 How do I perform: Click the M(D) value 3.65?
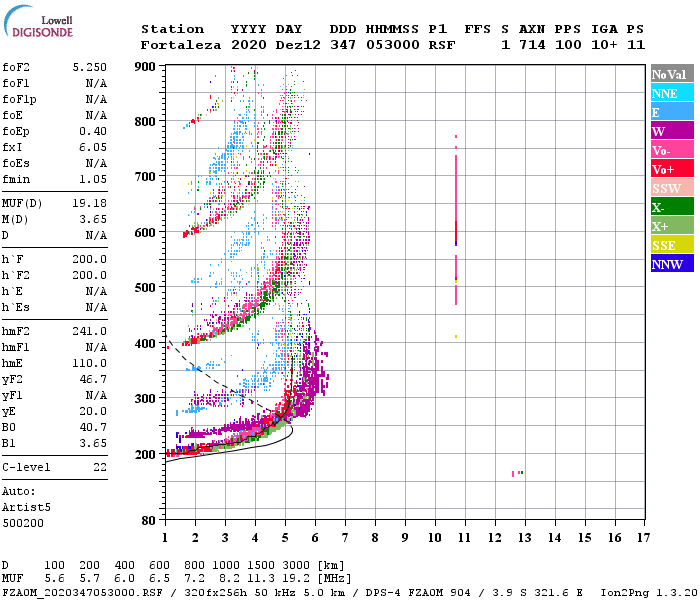click(x=93, y=219)
